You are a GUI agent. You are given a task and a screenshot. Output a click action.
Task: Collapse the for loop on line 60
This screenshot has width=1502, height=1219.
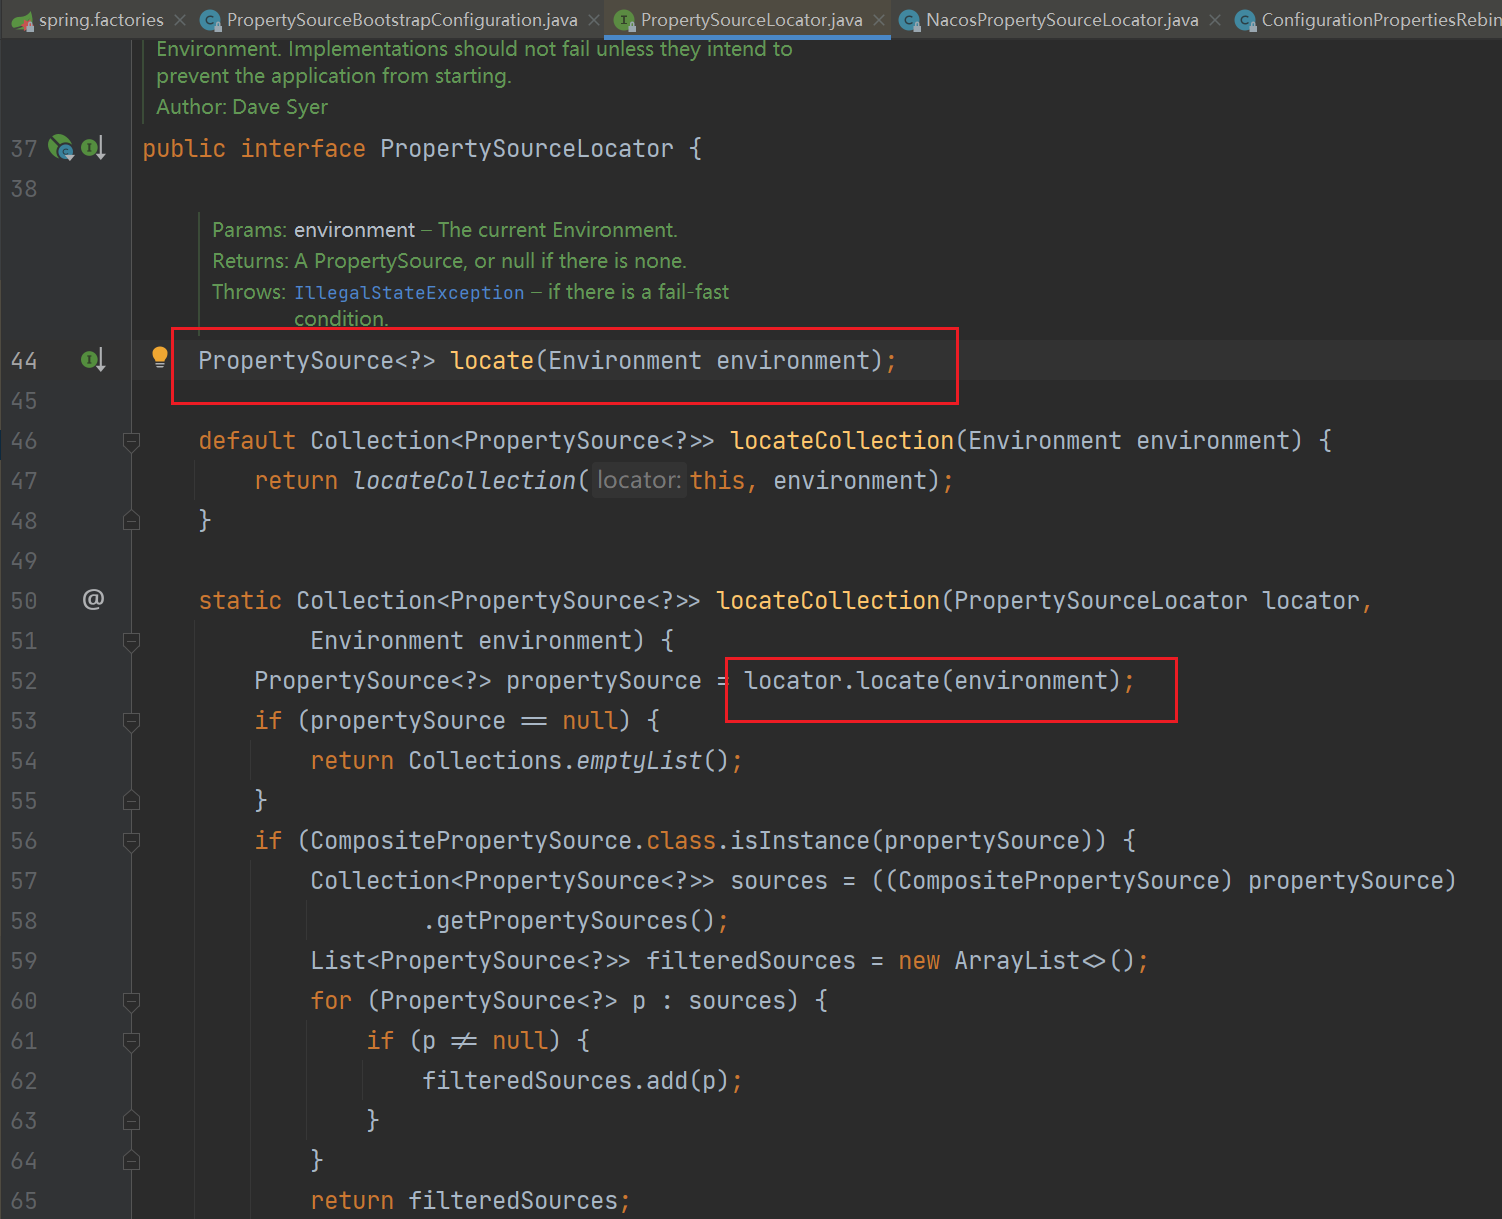pyautogui.click(x=131, y=1000)
